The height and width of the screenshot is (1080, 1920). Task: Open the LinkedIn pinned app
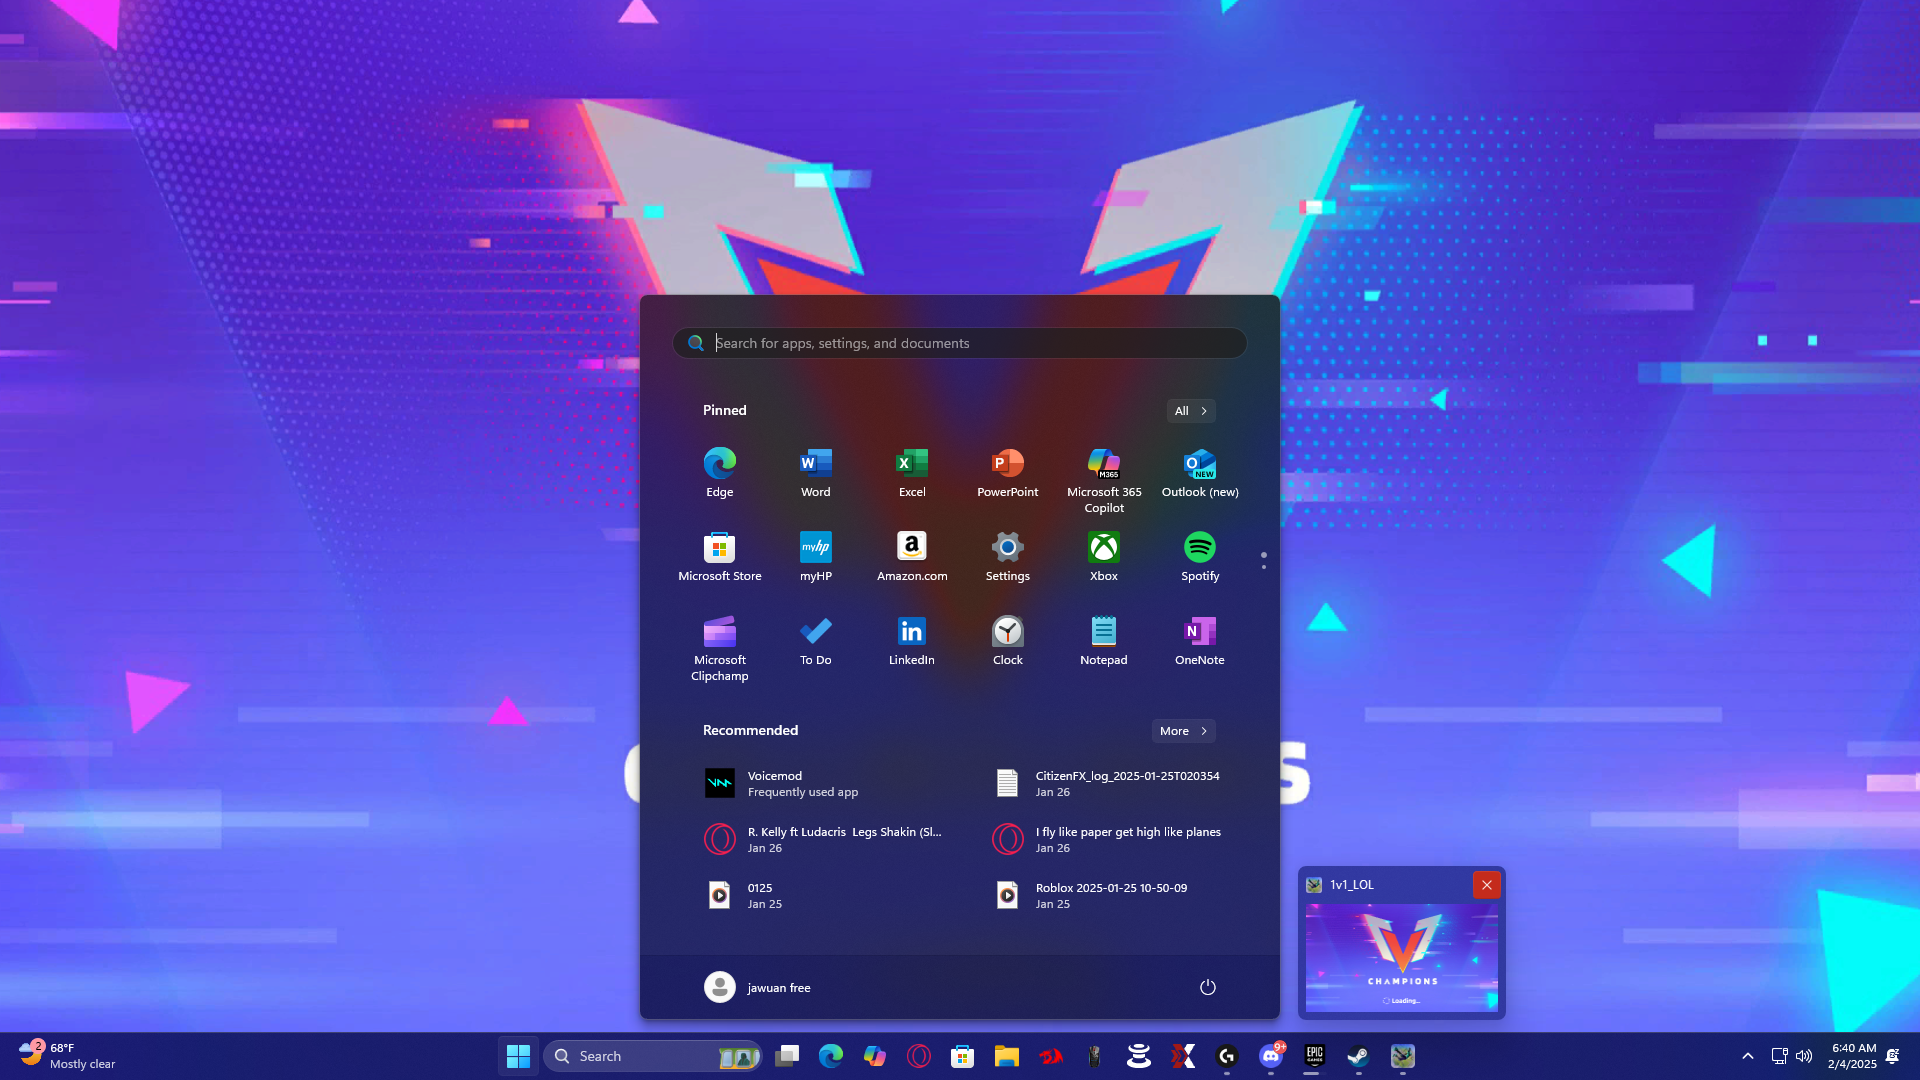[911, 640]
